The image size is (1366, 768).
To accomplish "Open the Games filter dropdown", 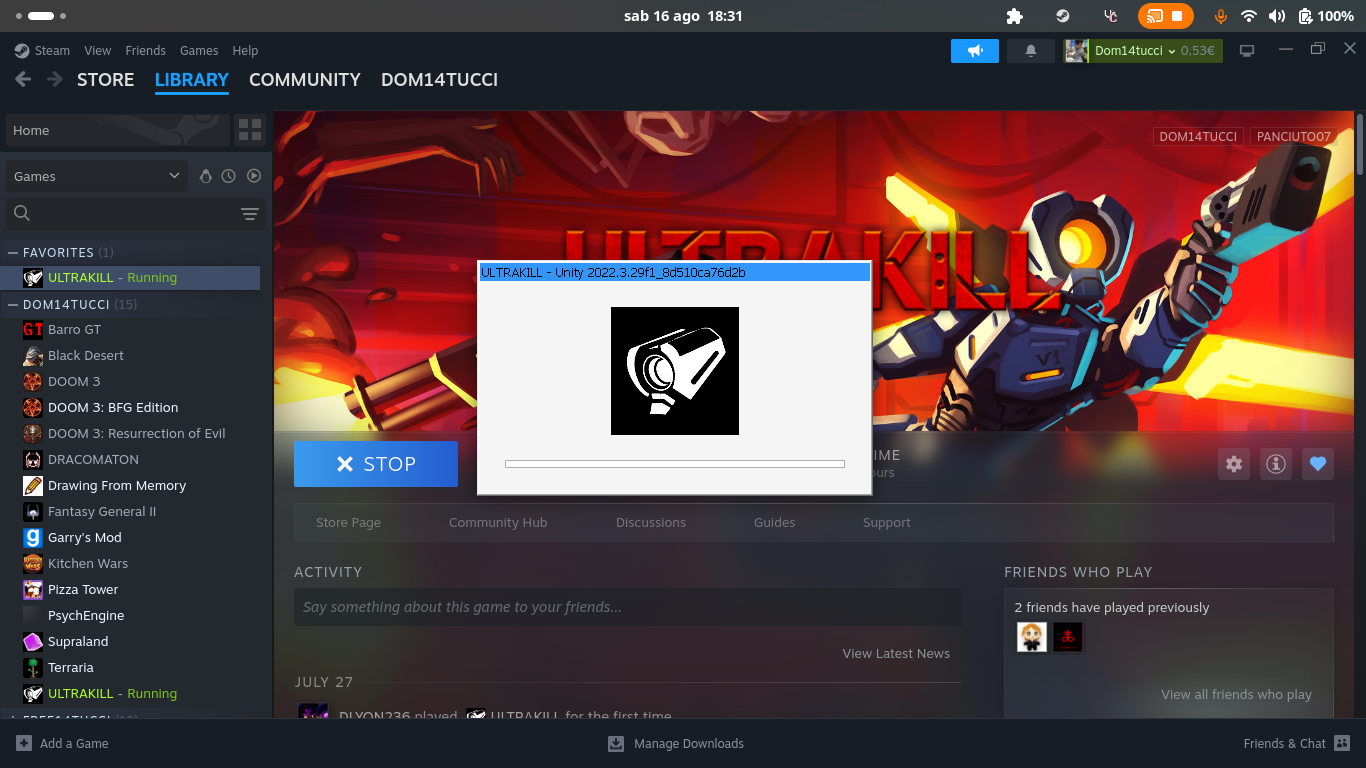I will point(97,176).
